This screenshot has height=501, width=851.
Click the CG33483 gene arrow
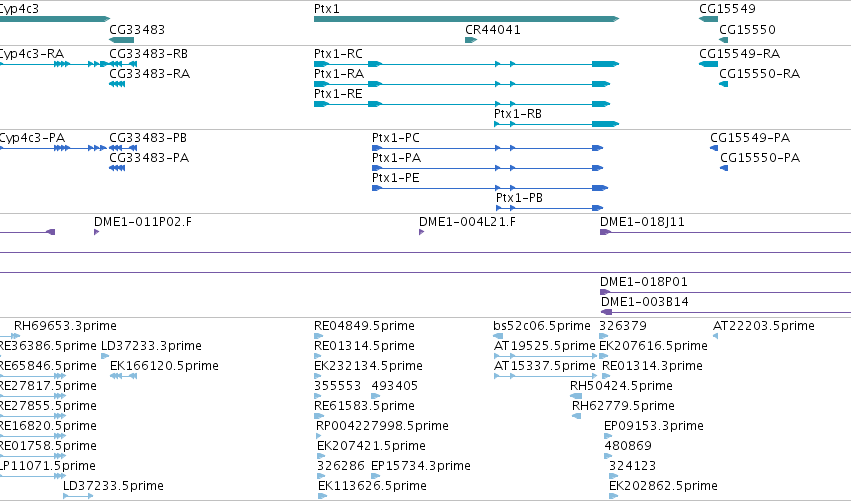pyautogui.click(x=122, y=40)
